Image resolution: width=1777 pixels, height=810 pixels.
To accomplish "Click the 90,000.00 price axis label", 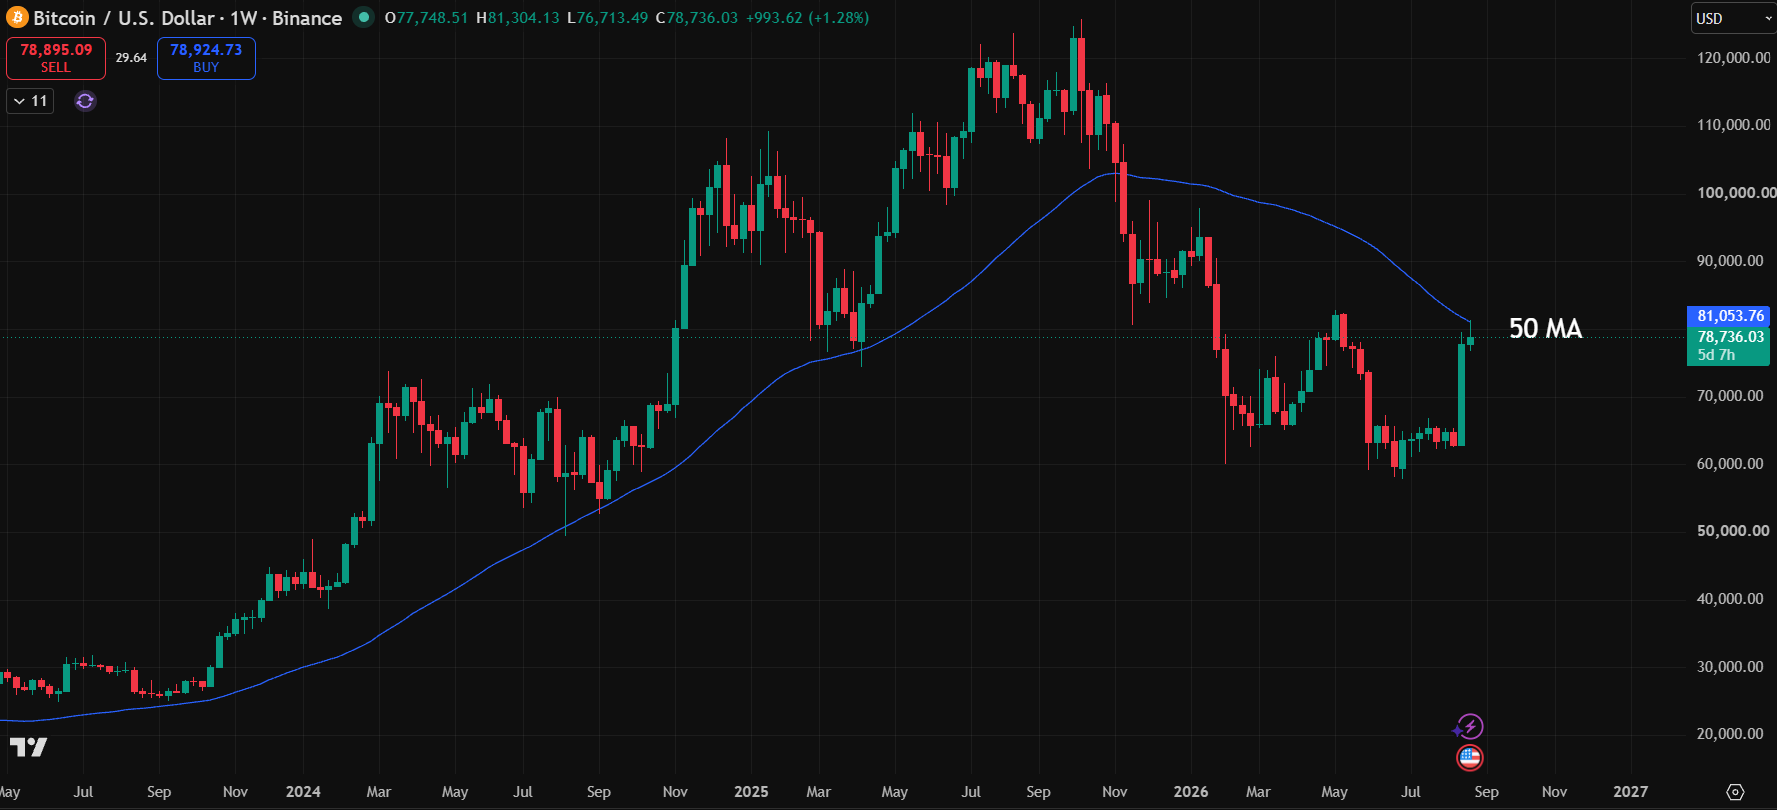I will [x=1730, y=261].
